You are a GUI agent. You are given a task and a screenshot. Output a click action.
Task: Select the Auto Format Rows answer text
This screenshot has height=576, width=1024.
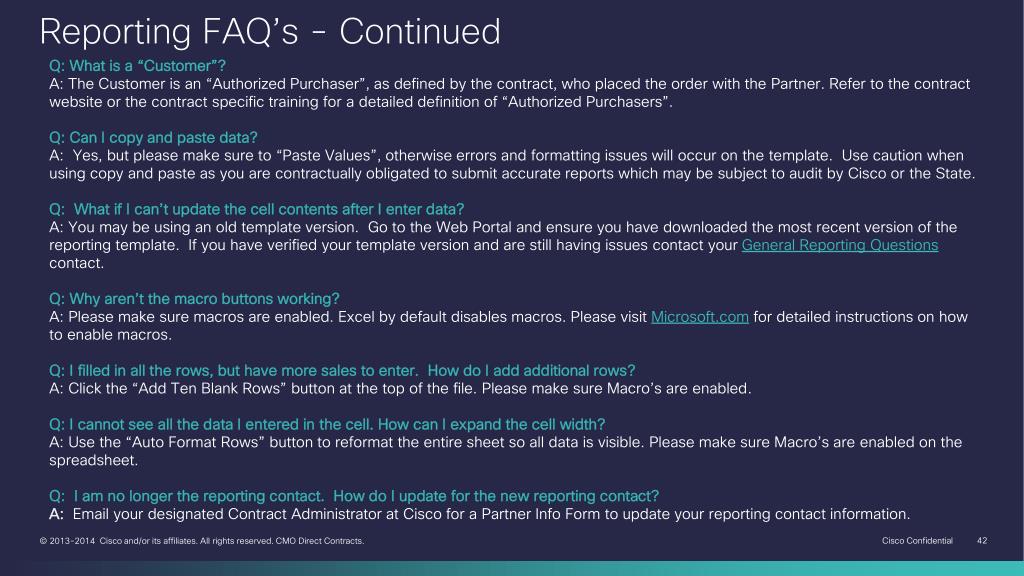[x=505, y=451]
